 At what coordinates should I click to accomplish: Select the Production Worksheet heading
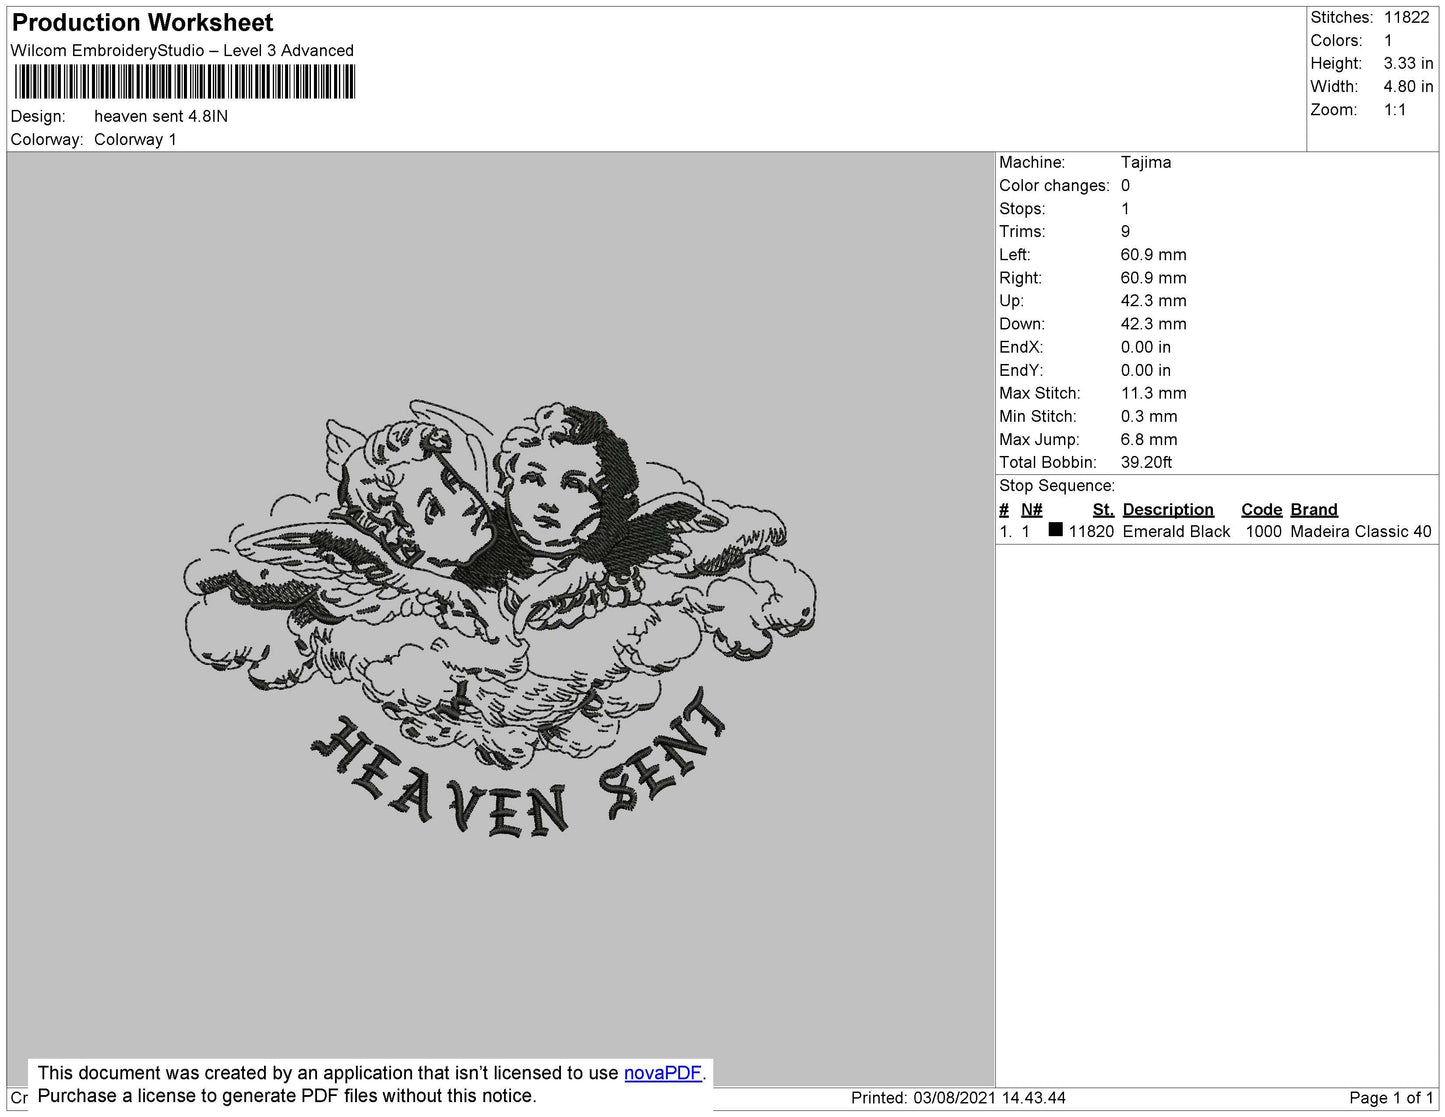(143, 22)
